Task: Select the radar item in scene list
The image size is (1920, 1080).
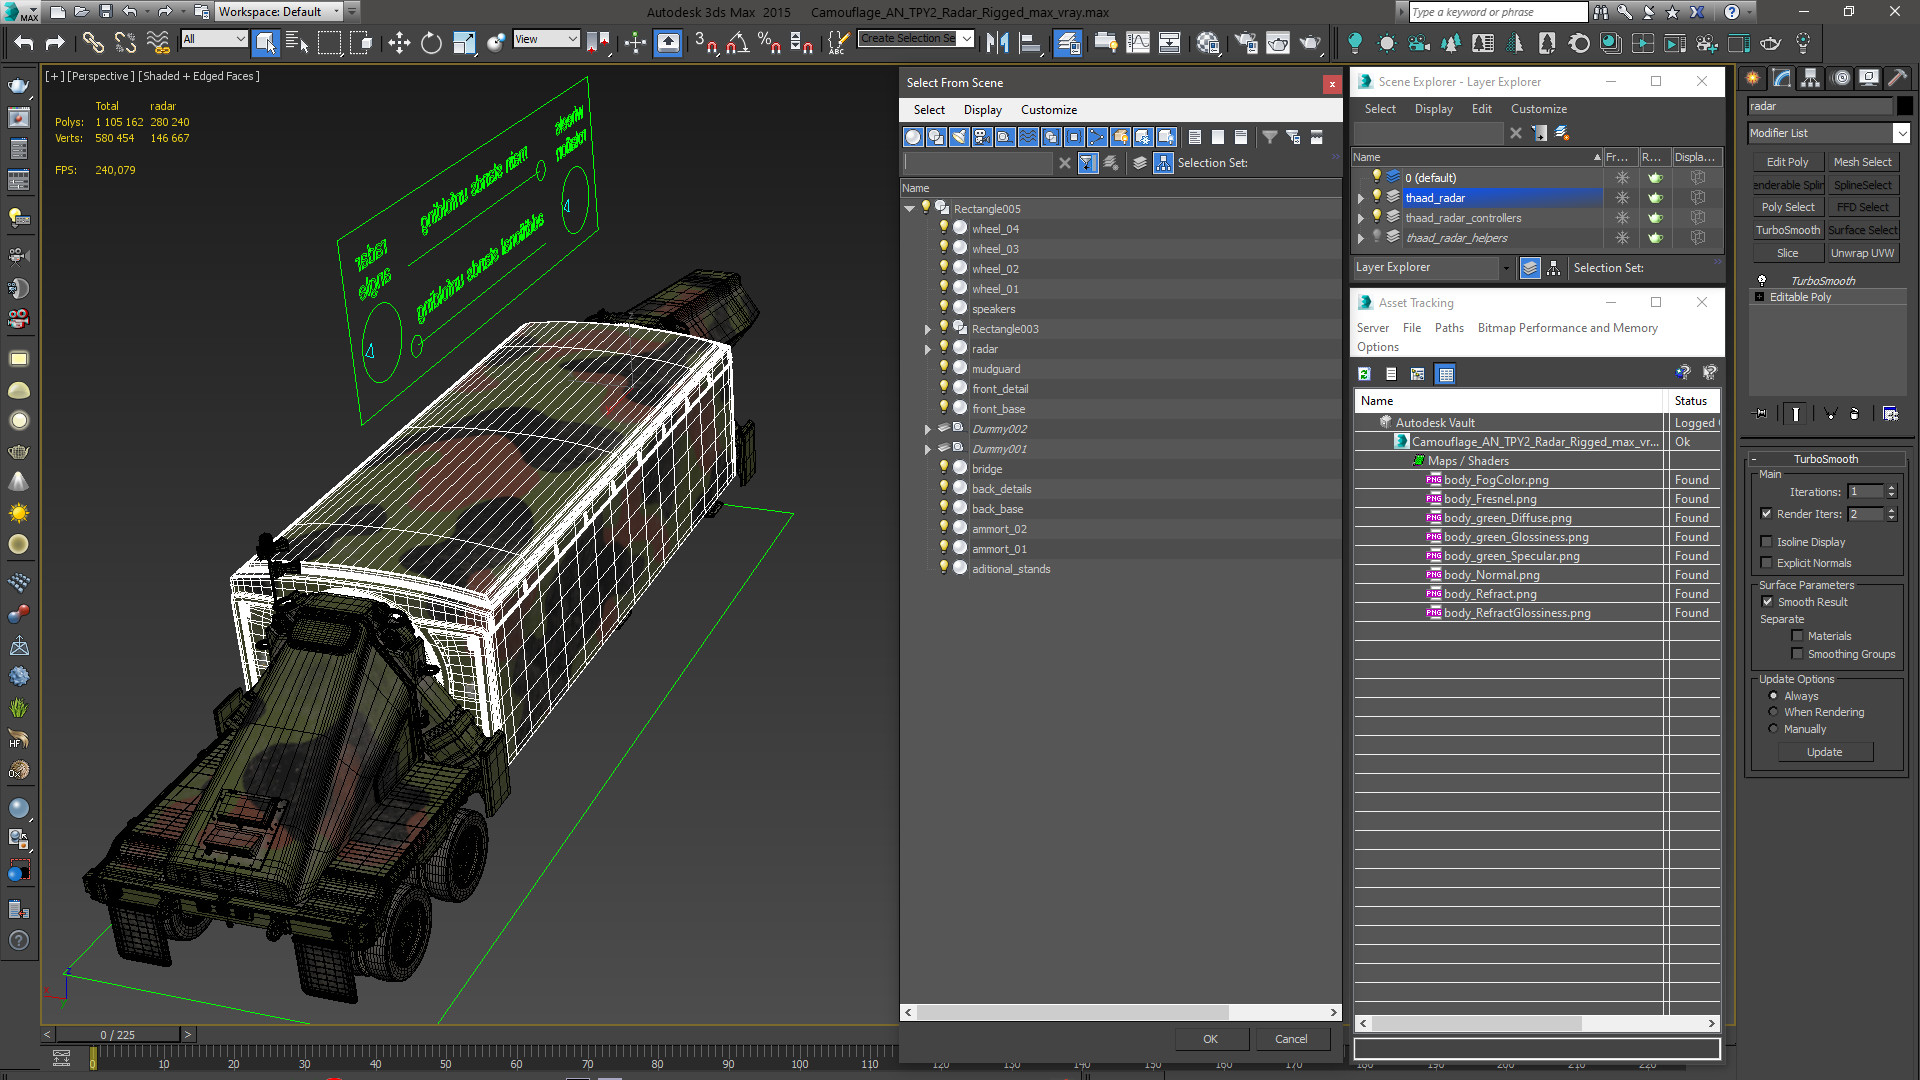Action: tap(984, 347)
